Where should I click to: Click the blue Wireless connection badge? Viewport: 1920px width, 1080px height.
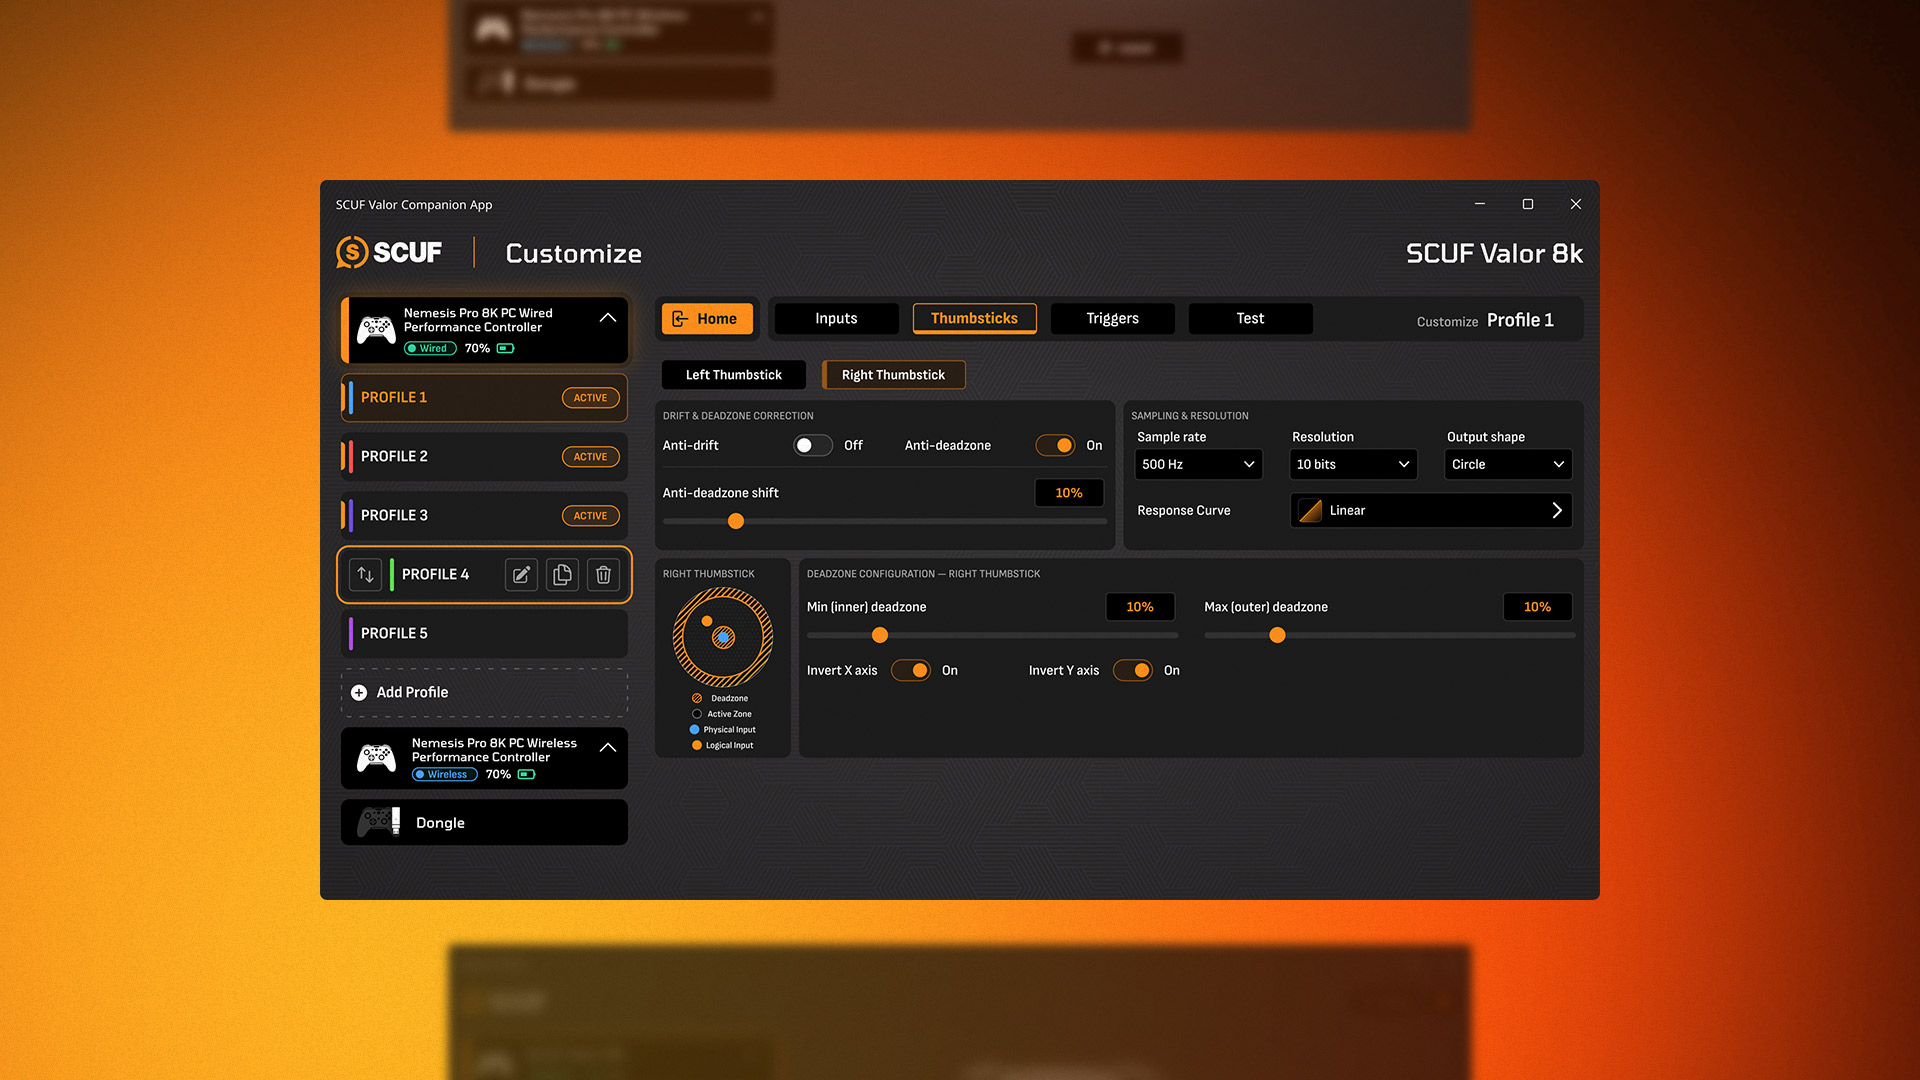(x=444, y=775)
